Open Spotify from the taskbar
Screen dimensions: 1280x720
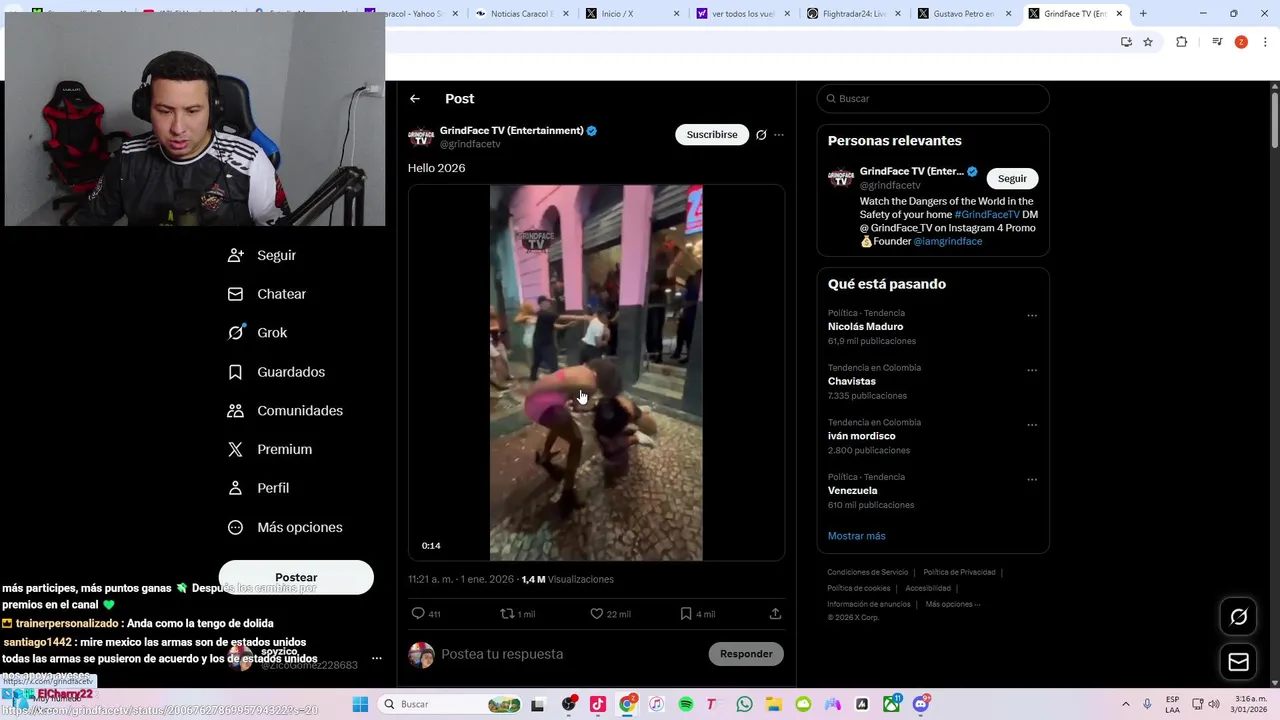pyautogui.click(x=686, y=704)
